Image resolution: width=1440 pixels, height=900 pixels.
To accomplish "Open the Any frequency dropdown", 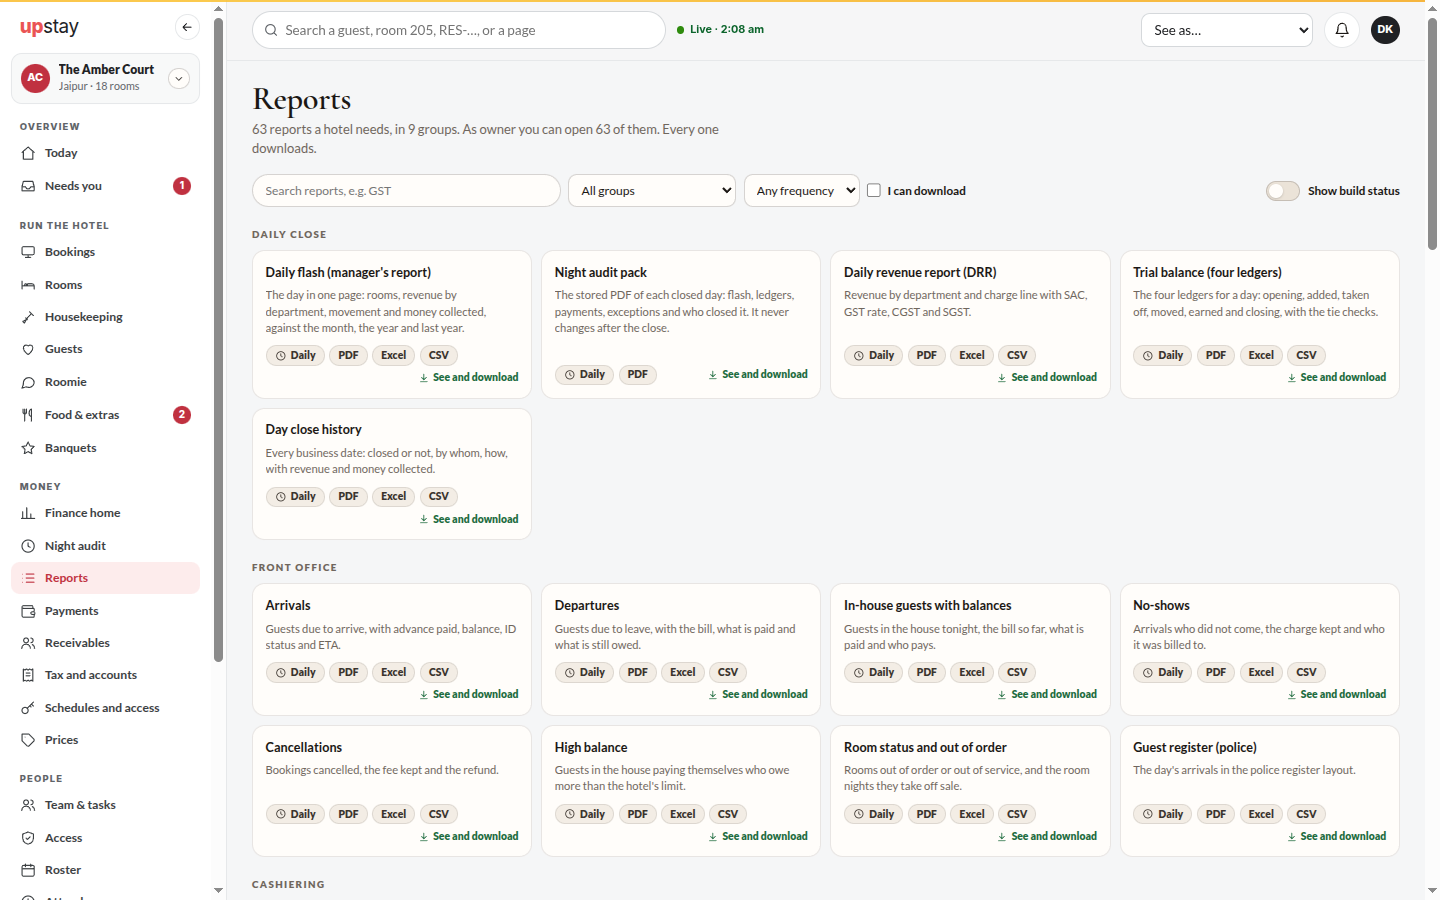I will (802, 191).
